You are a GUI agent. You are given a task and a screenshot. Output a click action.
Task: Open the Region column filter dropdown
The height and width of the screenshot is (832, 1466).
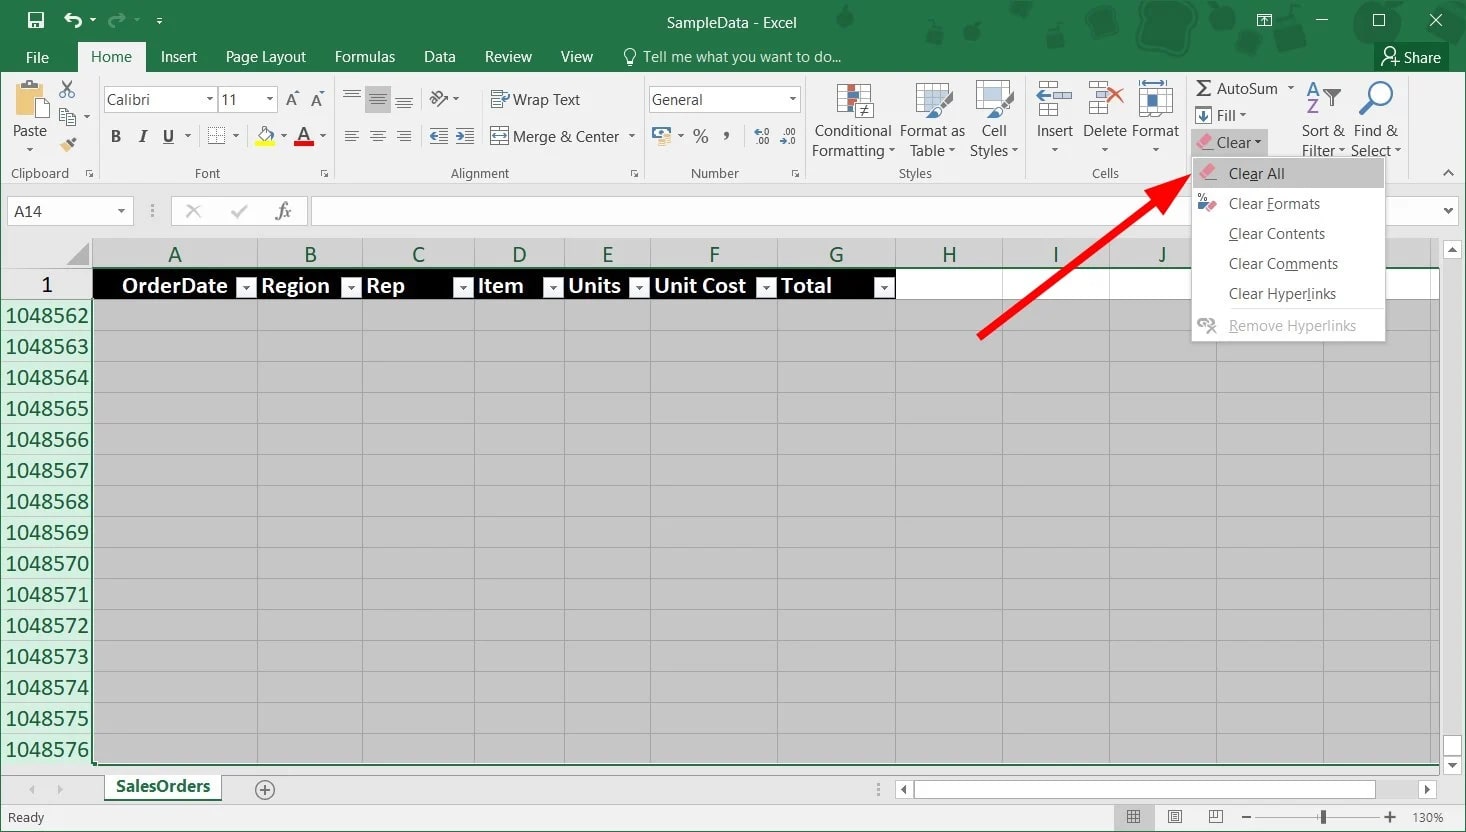350,287
